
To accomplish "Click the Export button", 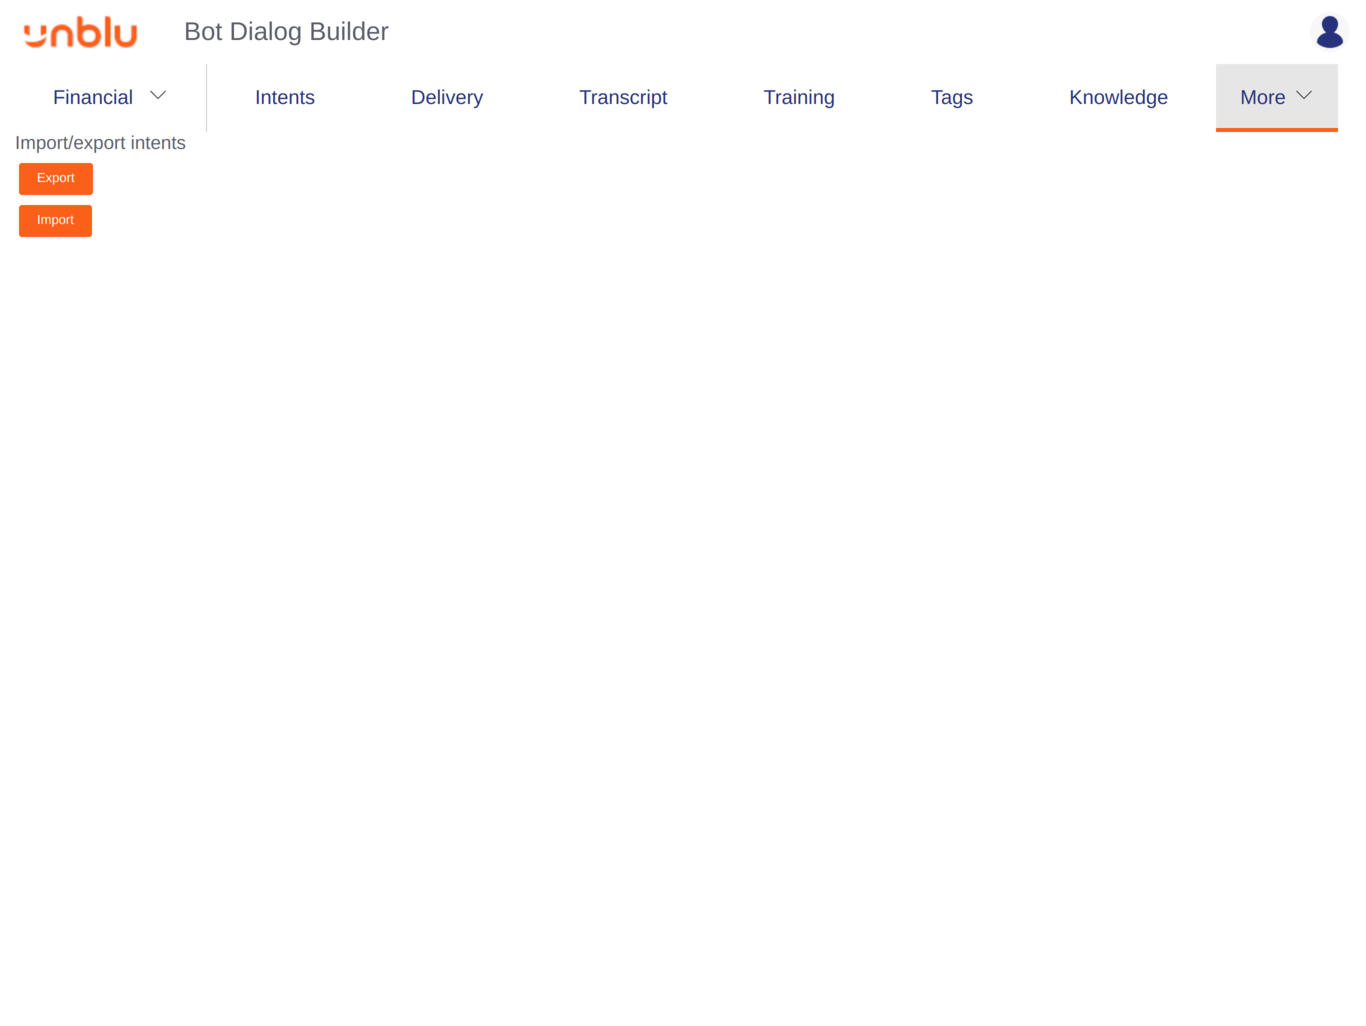I will tap(55, 178).
